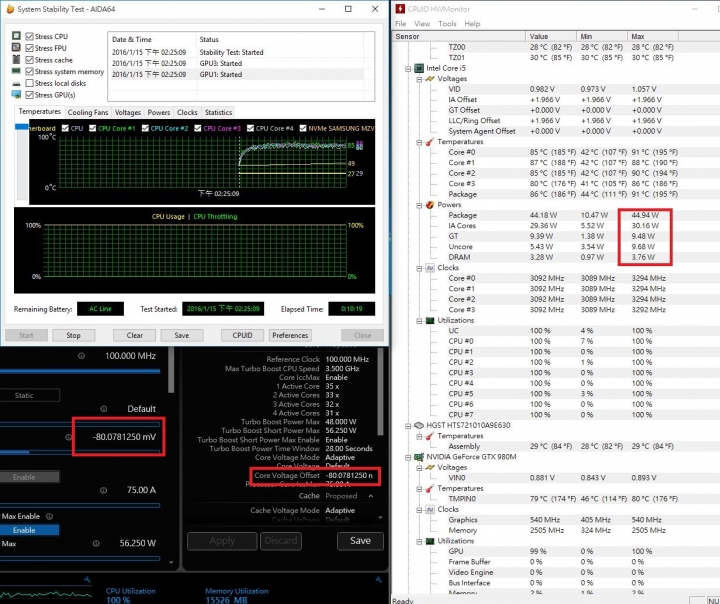The height and width of the screenshot is (604, 720).
Task: Uncheck CPU Core #1 in temperature graph legend
Action: (93, 128)
